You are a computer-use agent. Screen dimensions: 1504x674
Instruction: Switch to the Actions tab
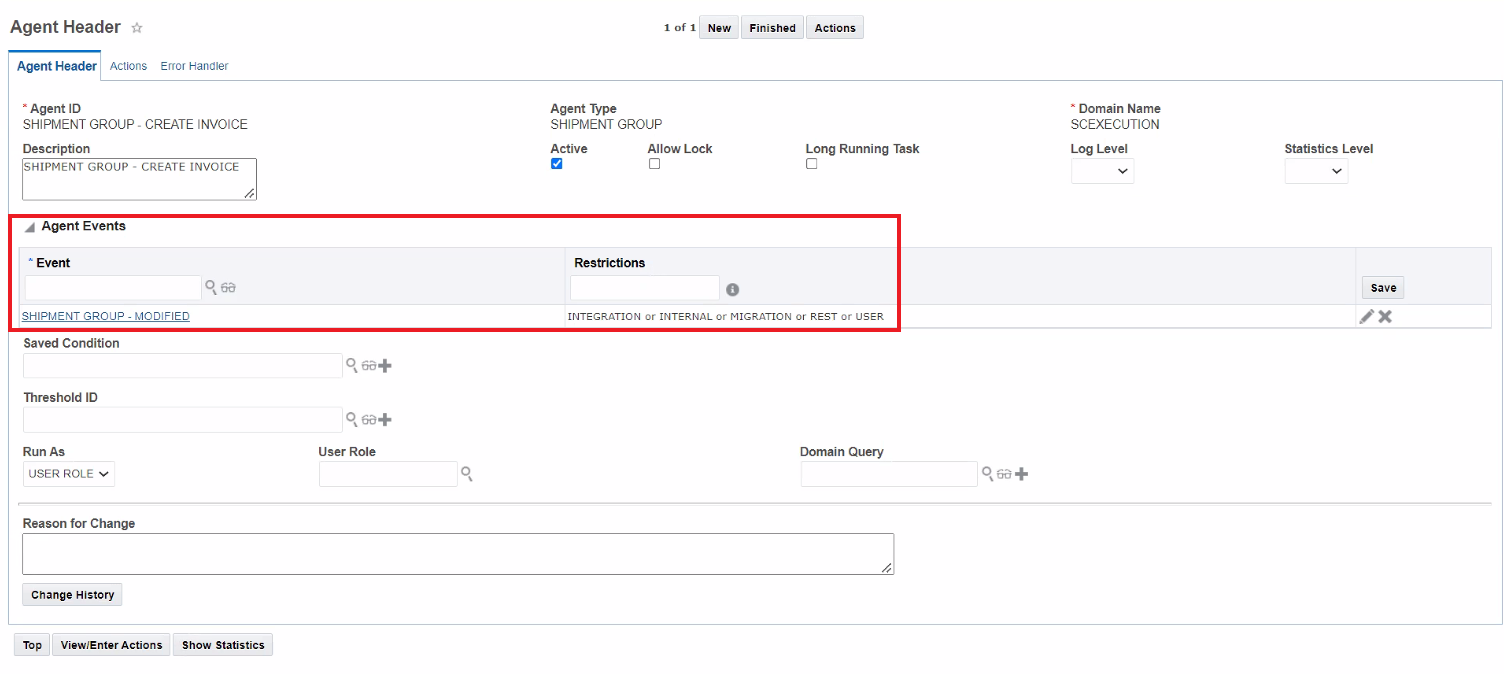tap(128, 66)
